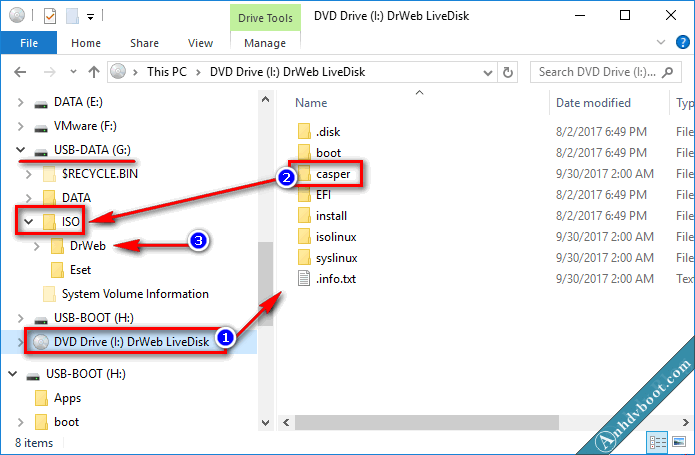Select VMware (F:) in the navigation pane

(85, 126)
